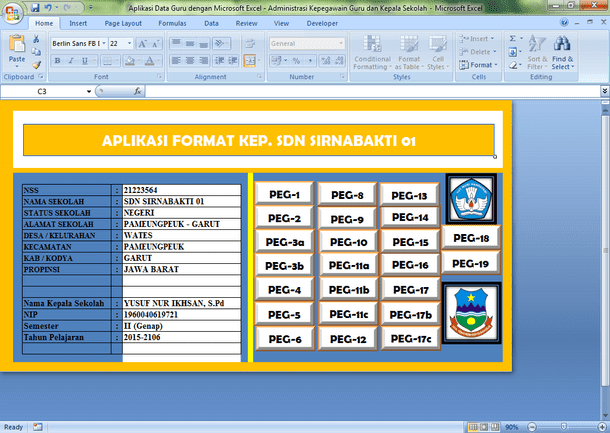
Task: Apply the font color A
Action: click(149, 61)
